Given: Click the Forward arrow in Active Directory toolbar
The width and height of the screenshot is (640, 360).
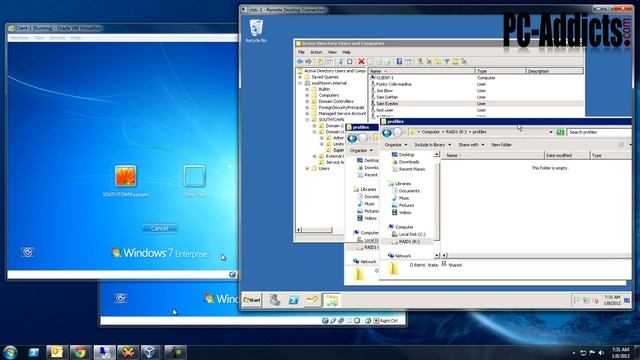Looking at the screenshot, I should pyautogui.click(x=309, y=62).
